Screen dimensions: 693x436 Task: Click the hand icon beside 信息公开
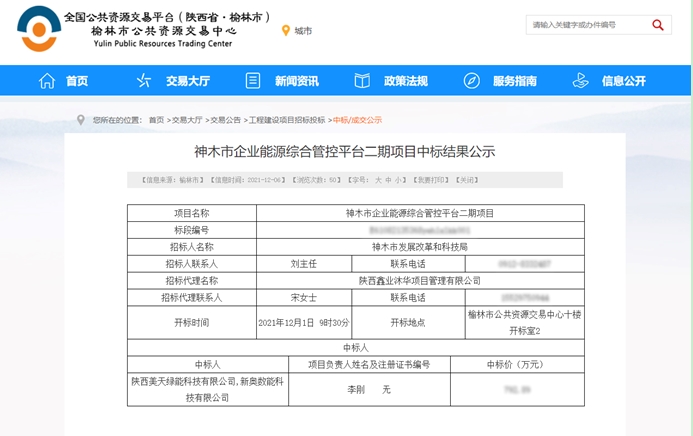pos(580,81)
